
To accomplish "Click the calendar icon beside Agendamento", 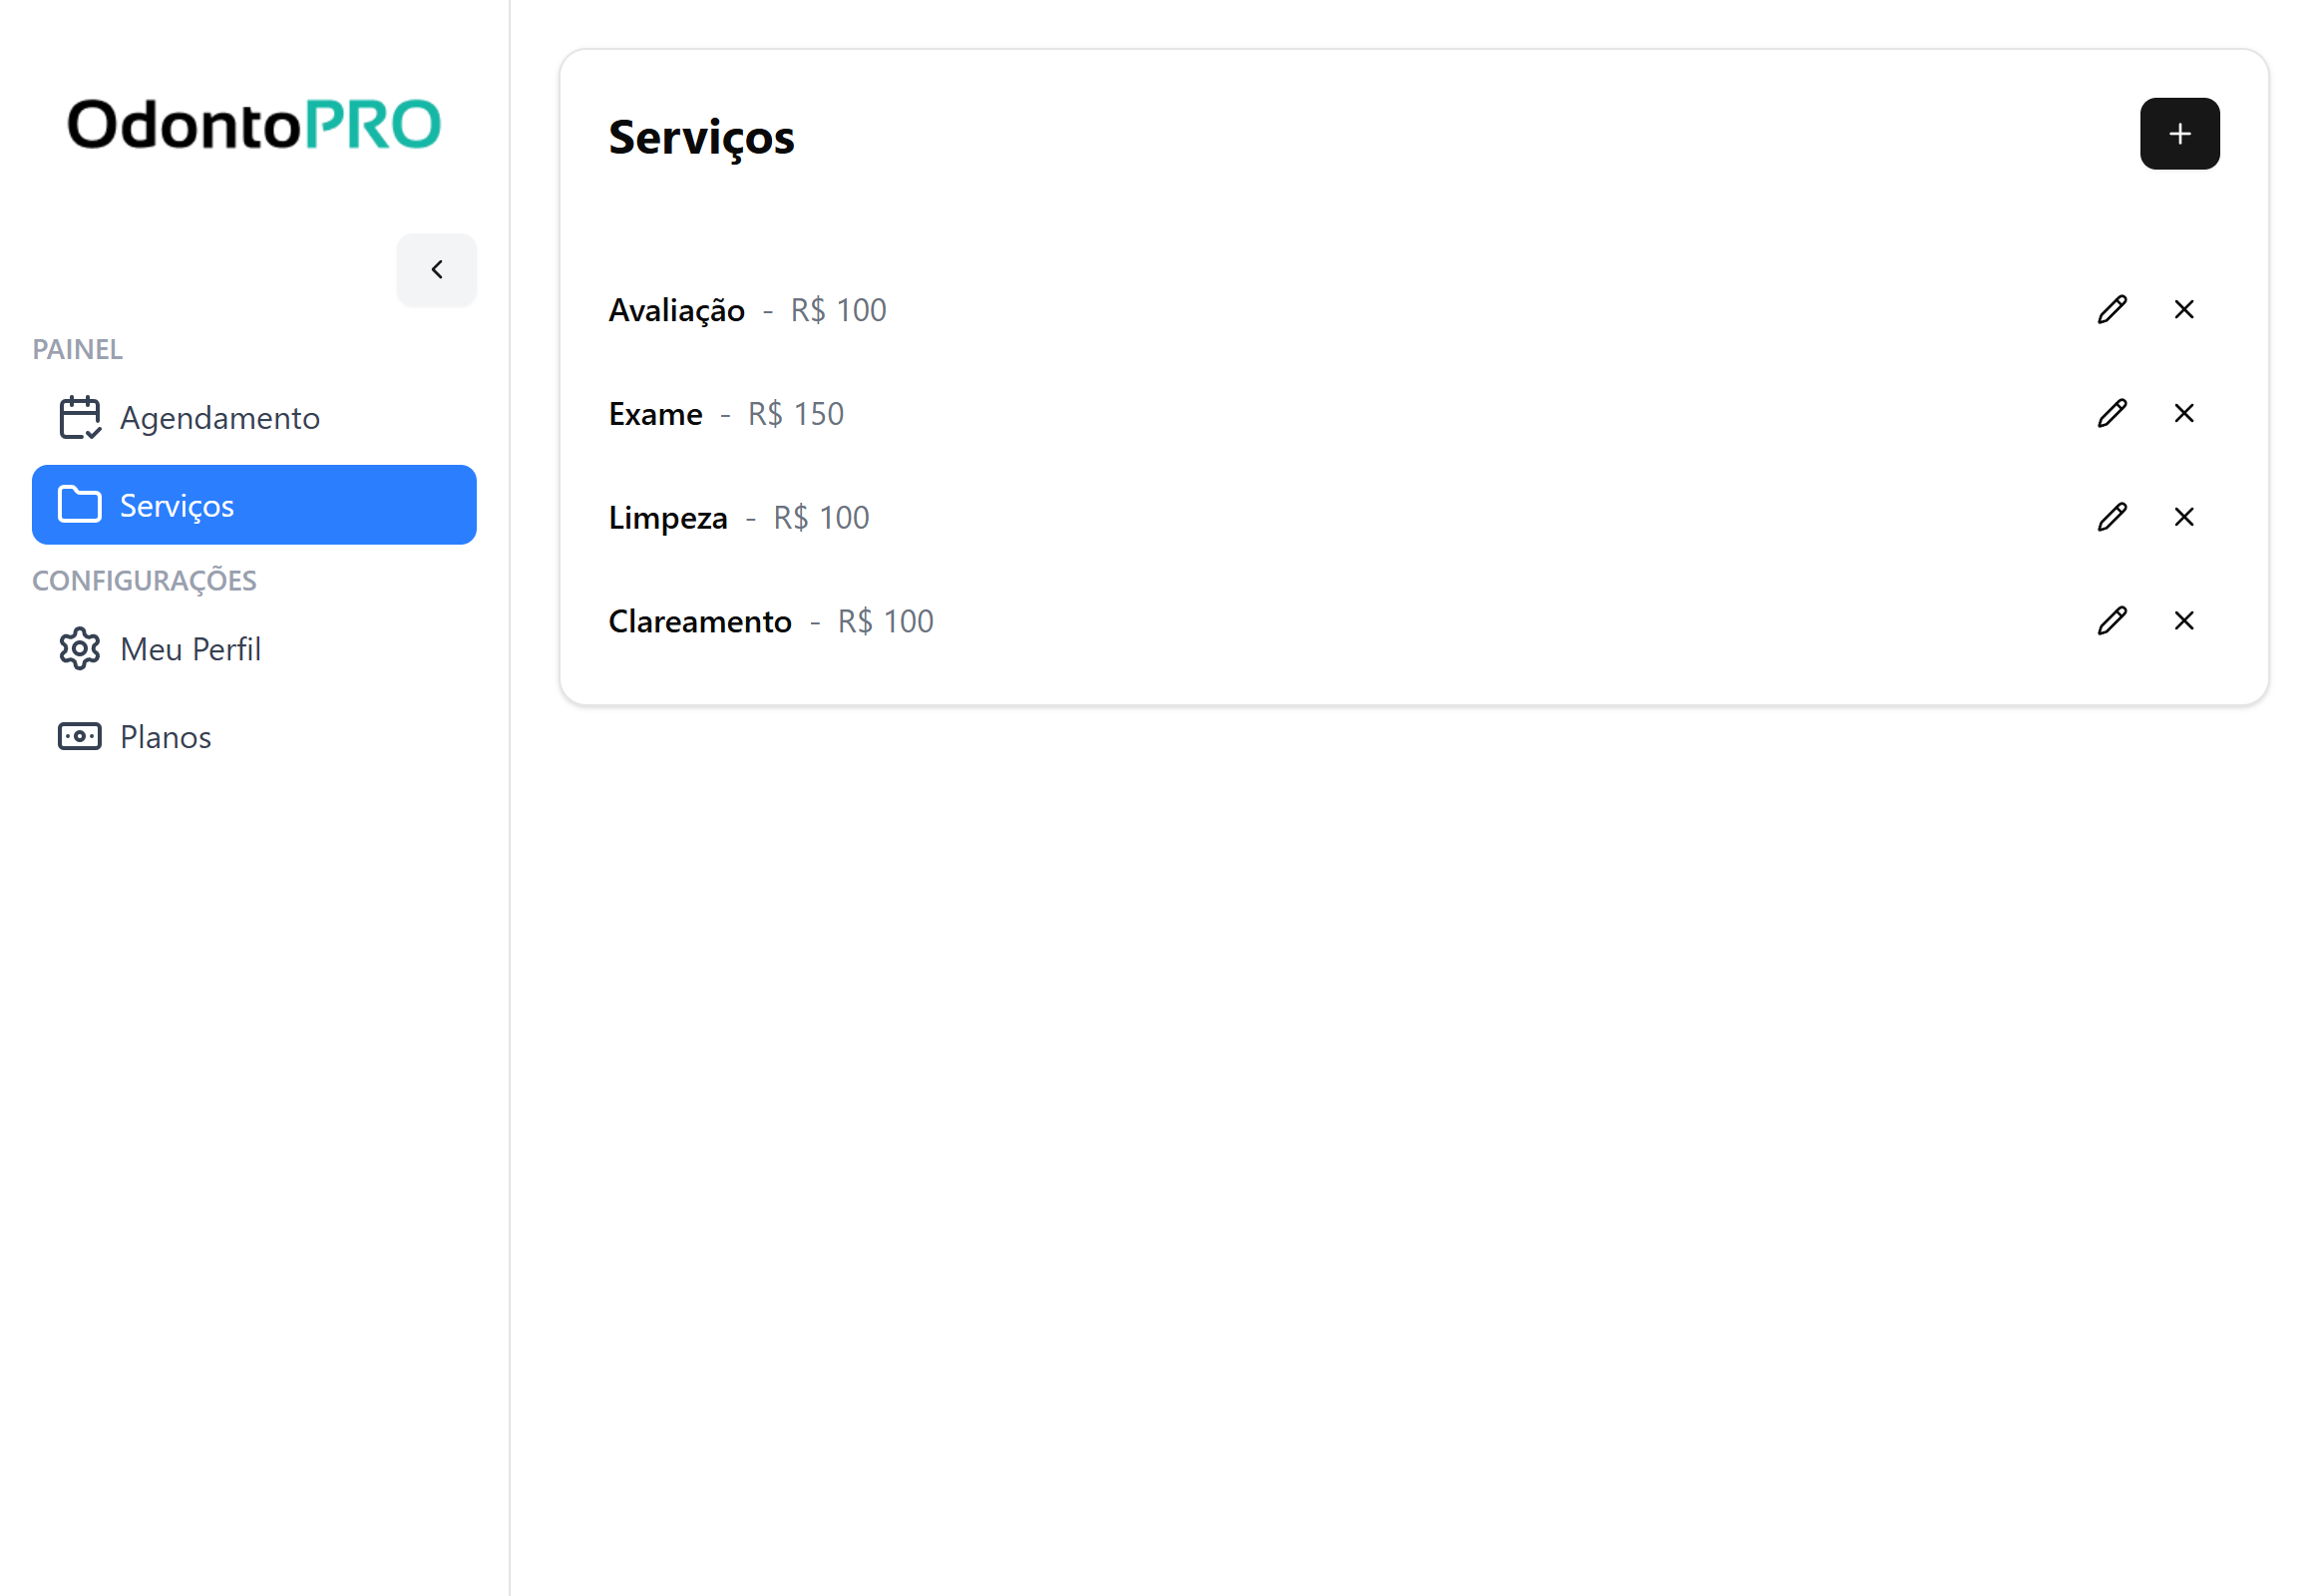I will point(80,418).
